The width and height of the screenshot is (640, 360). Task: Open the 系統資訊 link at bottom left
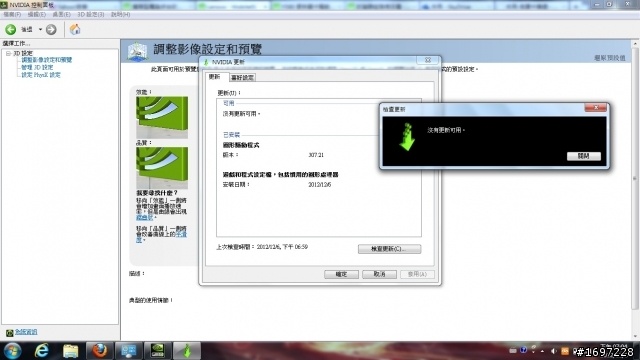tap(26, 332)
